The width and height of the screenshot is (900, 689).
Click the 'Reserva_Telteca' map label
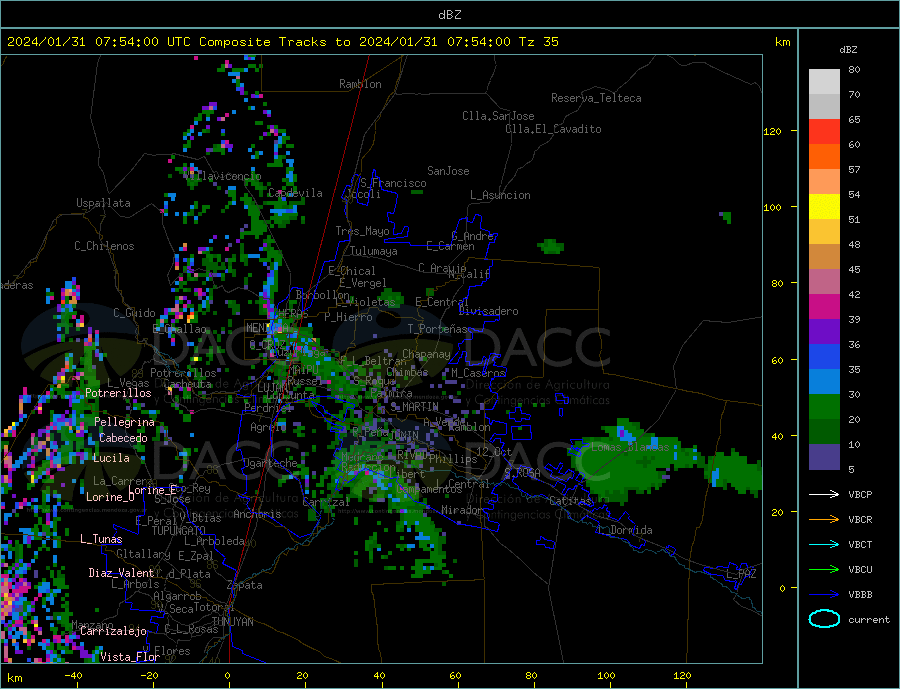click(x=596, y=98)
